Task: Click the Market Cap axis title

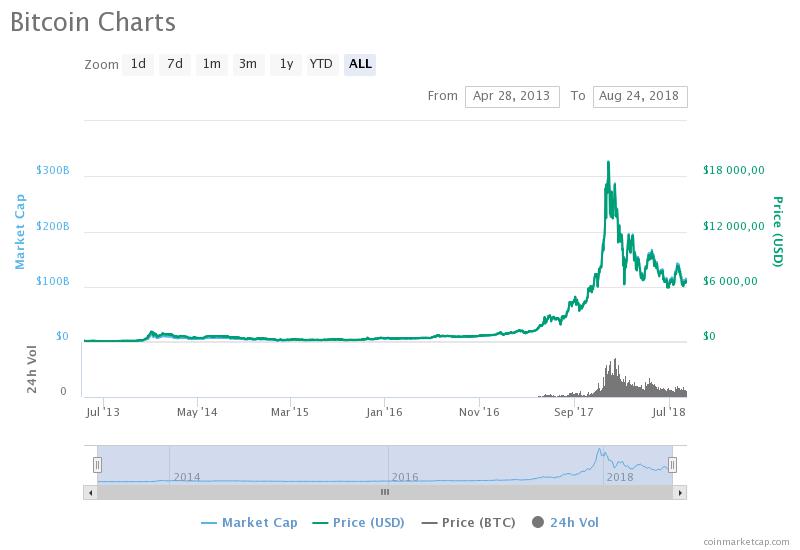Action: 19,232
